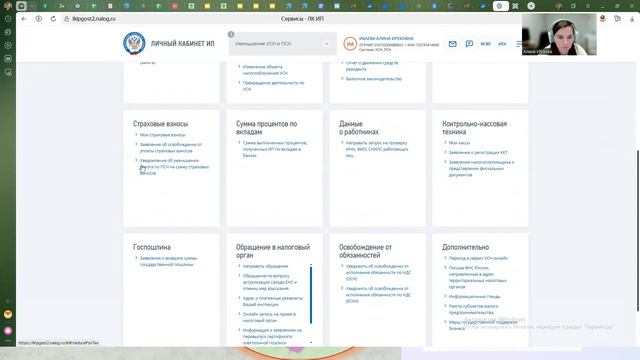The width and height of the screenshot is (640, 360).
Task: Open the mail envelope icon in header
Action: (x=453, y=44)
